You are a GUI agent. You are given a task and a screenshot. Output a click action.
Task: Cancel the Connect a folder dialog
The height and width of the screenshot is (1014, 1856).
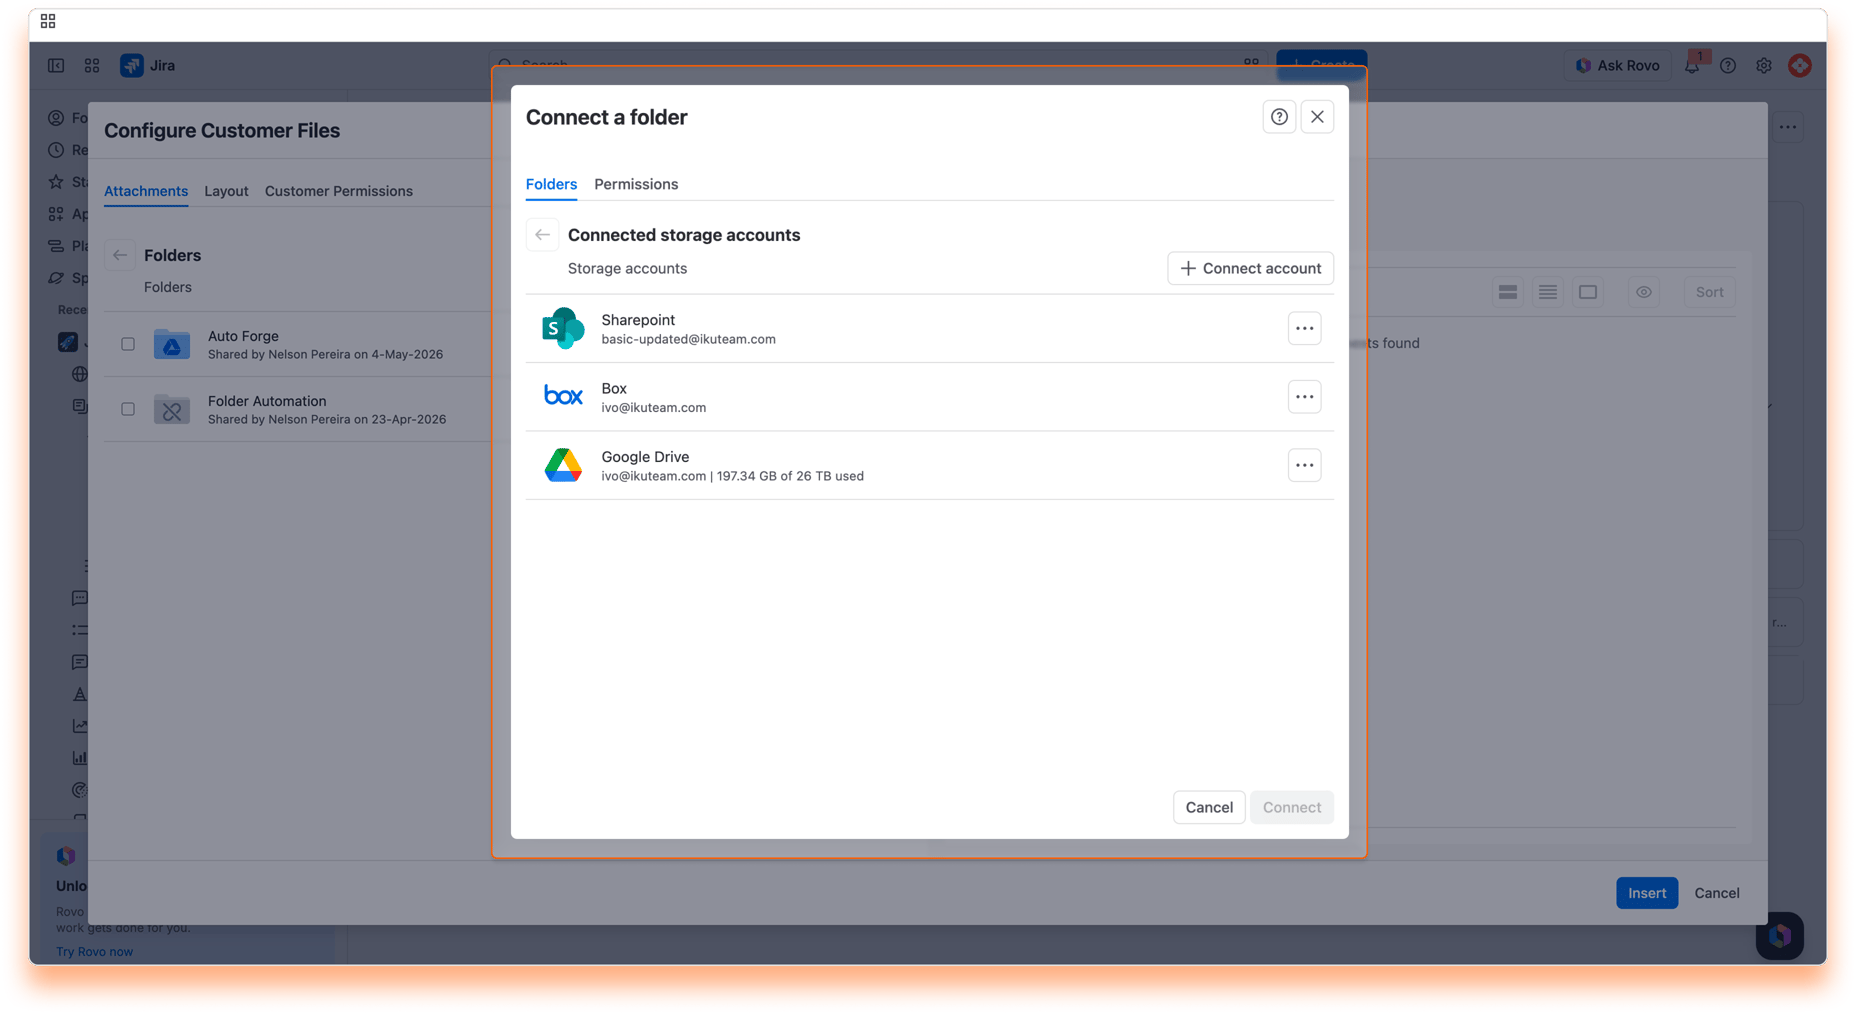(x=1209, y=807)
